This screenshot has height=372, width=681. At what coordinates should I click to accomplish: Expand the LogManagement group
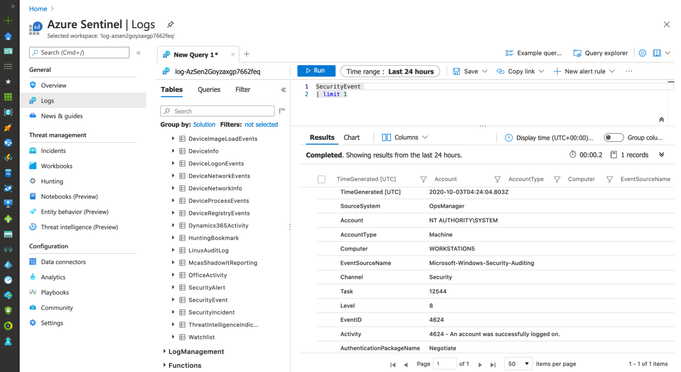click(x=164, y=351)
